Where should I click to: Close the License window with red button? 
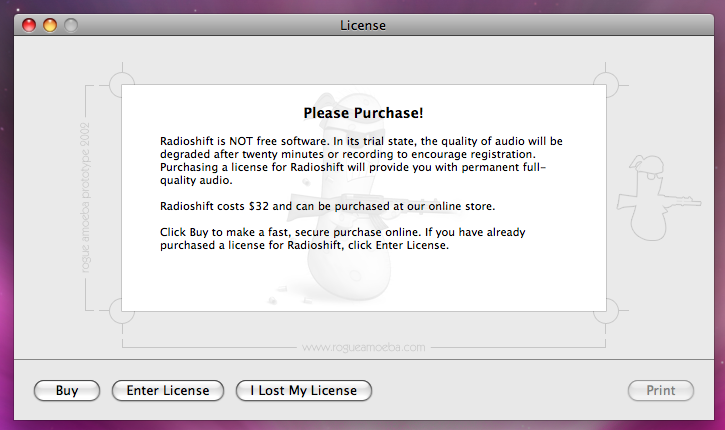pos(29,25)
